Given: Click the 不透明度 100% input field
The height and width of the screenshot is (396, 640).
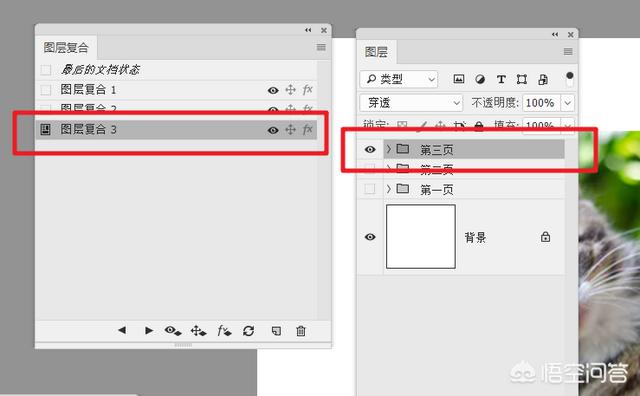Looking at the screenshot, I should (542, 103).
